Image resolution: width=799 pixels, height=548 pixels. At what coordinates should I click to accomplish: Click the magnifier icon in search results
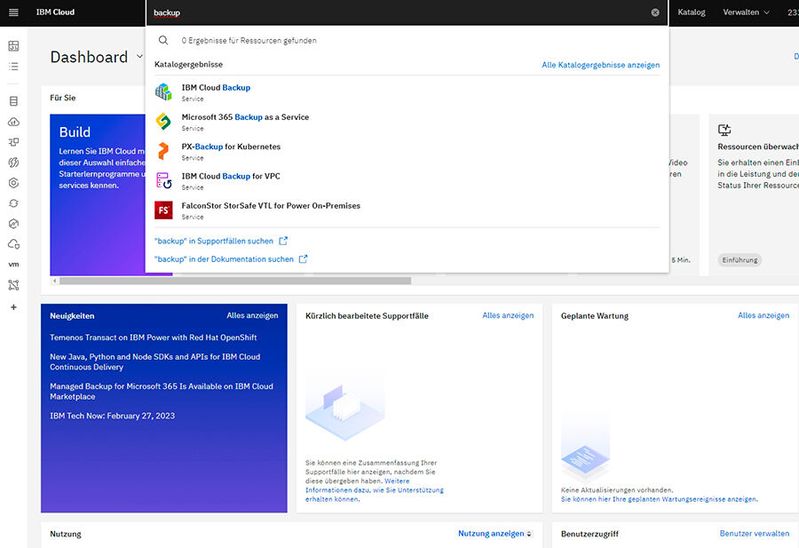coord(163,40)
